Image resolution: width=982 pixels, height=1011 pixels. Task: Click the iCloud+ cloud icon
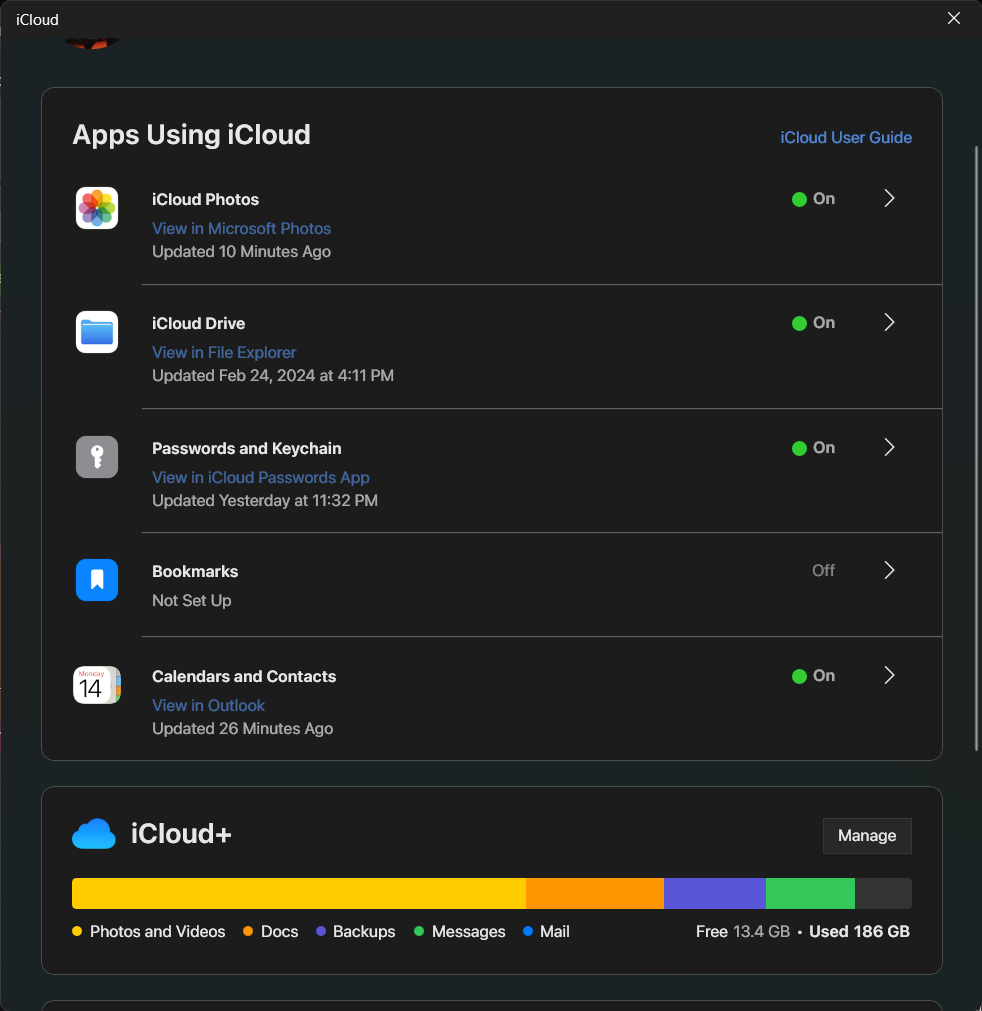pyautogui.click(x=93, y=834)
